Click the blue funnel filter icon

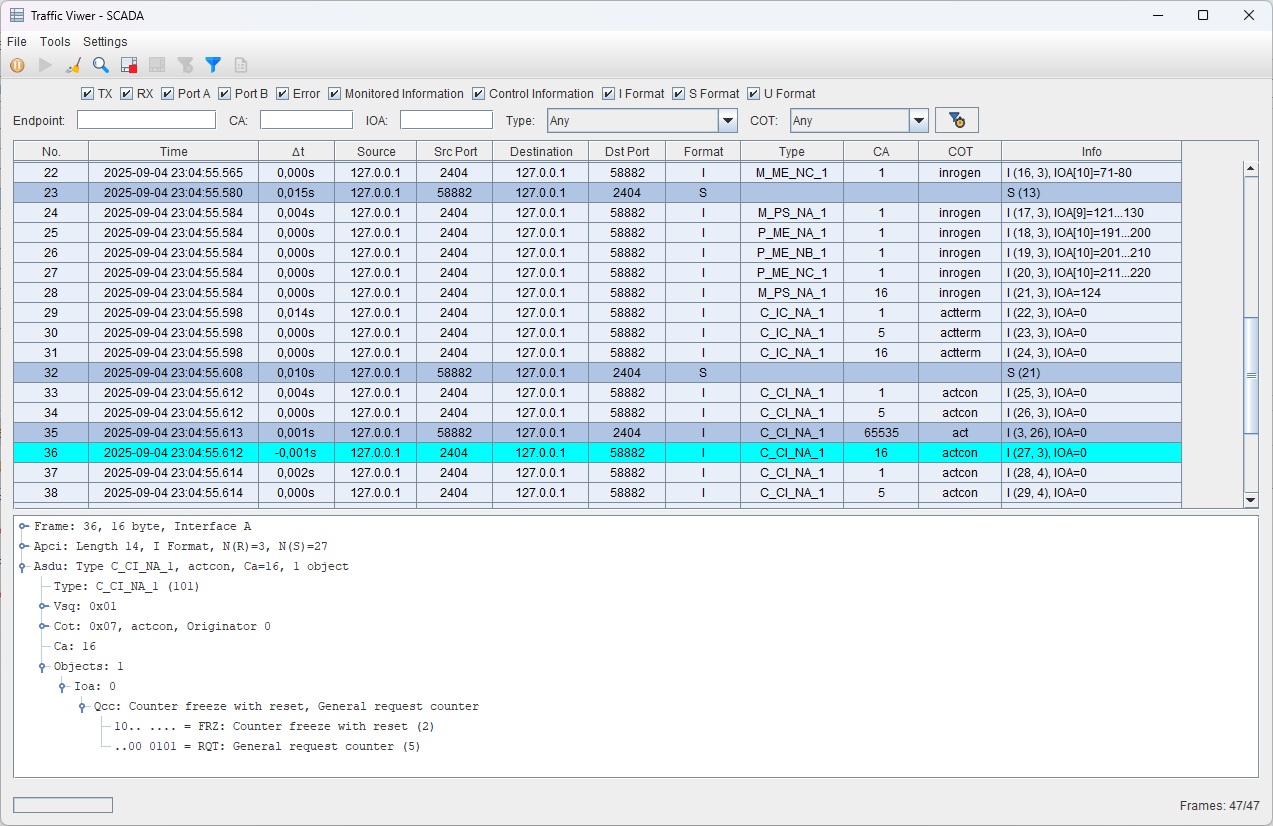213,65
